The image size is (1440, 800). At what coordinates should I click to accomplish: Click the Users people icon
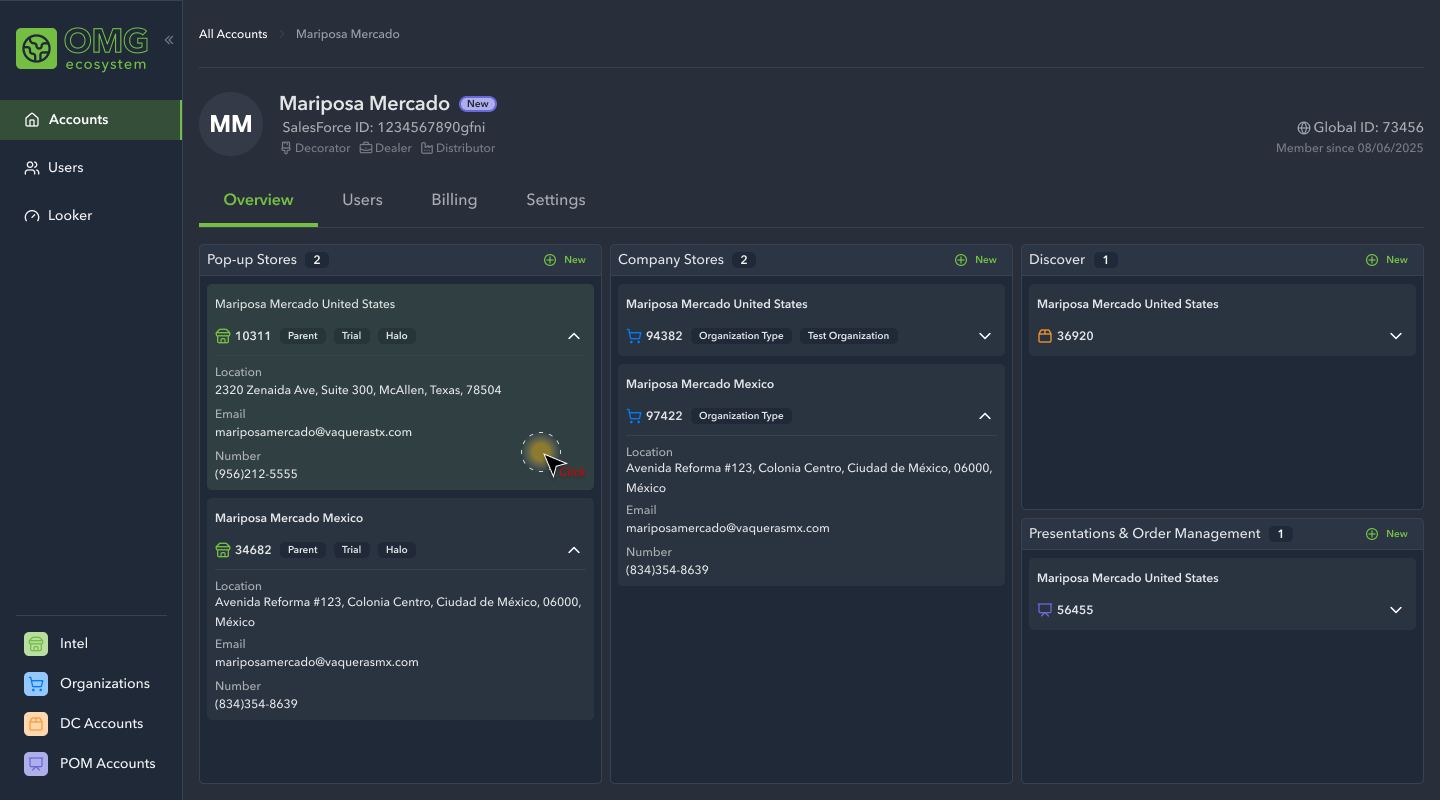[32, 168]
